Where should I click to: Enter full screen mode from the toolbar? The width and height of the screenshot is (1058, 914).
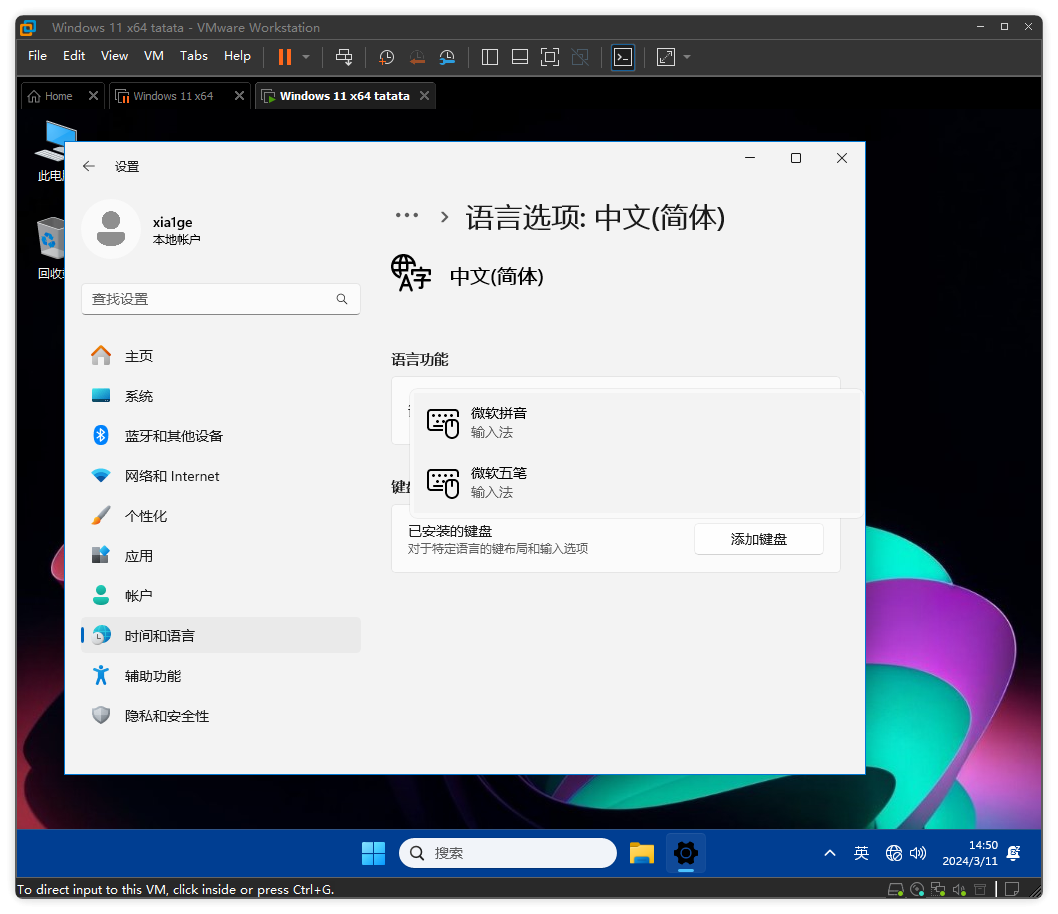(549, 57)
